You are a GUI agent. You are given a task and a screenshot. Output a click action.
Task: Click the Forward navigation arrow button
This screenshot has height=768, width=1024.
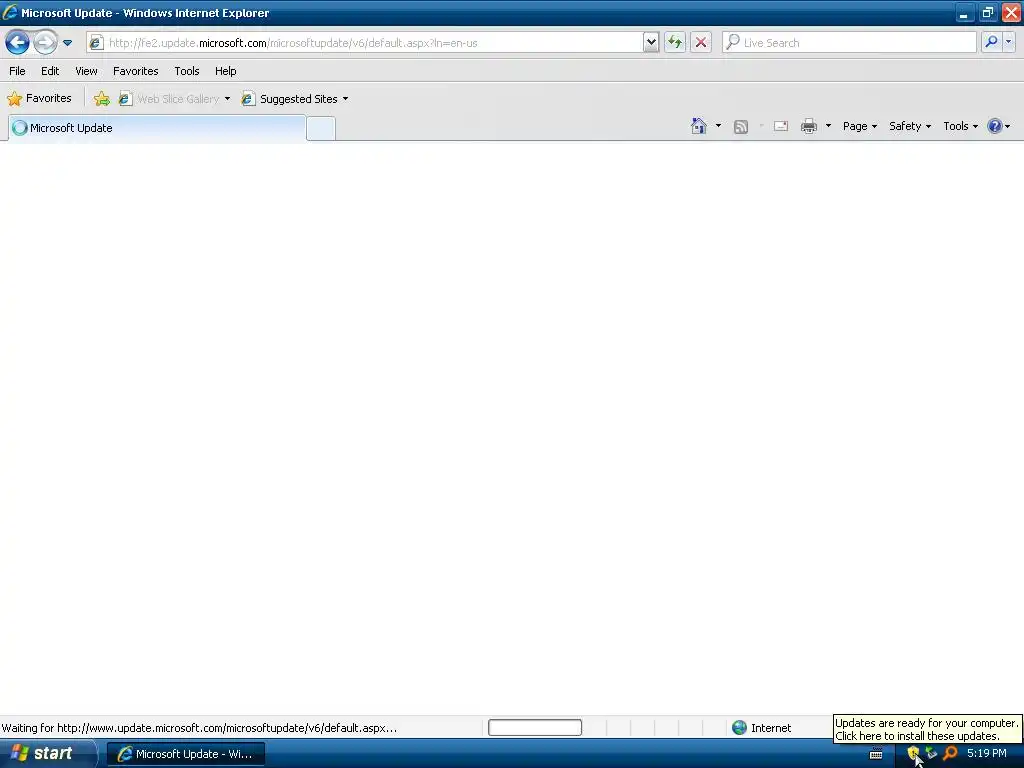coord(45,43)
